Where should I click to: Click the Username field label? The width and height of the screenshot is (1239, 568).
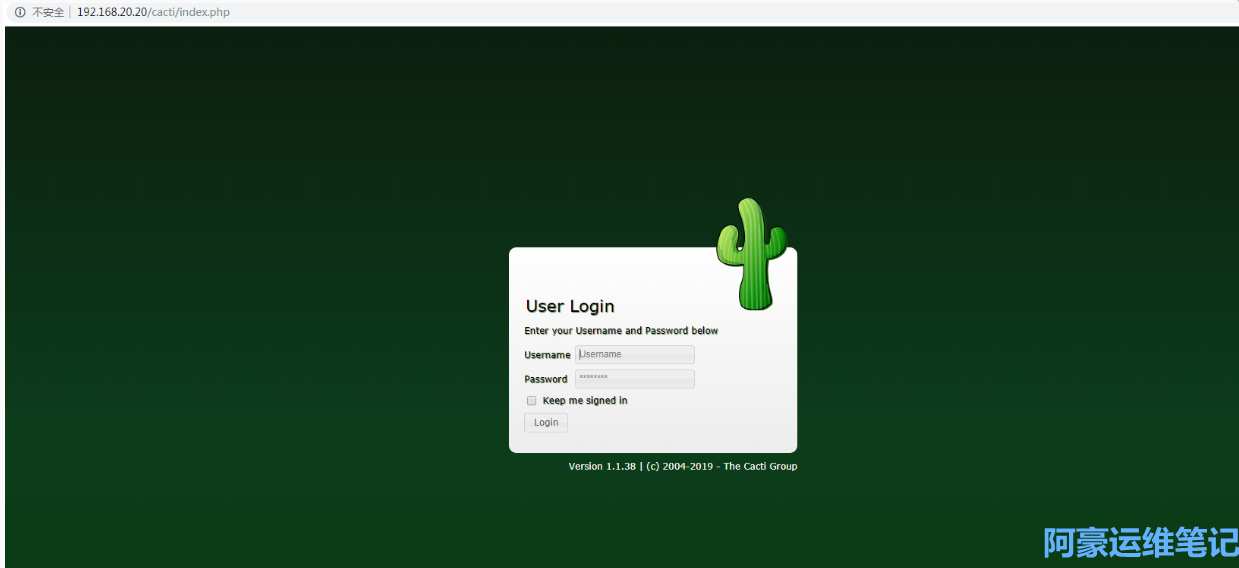(547, 355)
